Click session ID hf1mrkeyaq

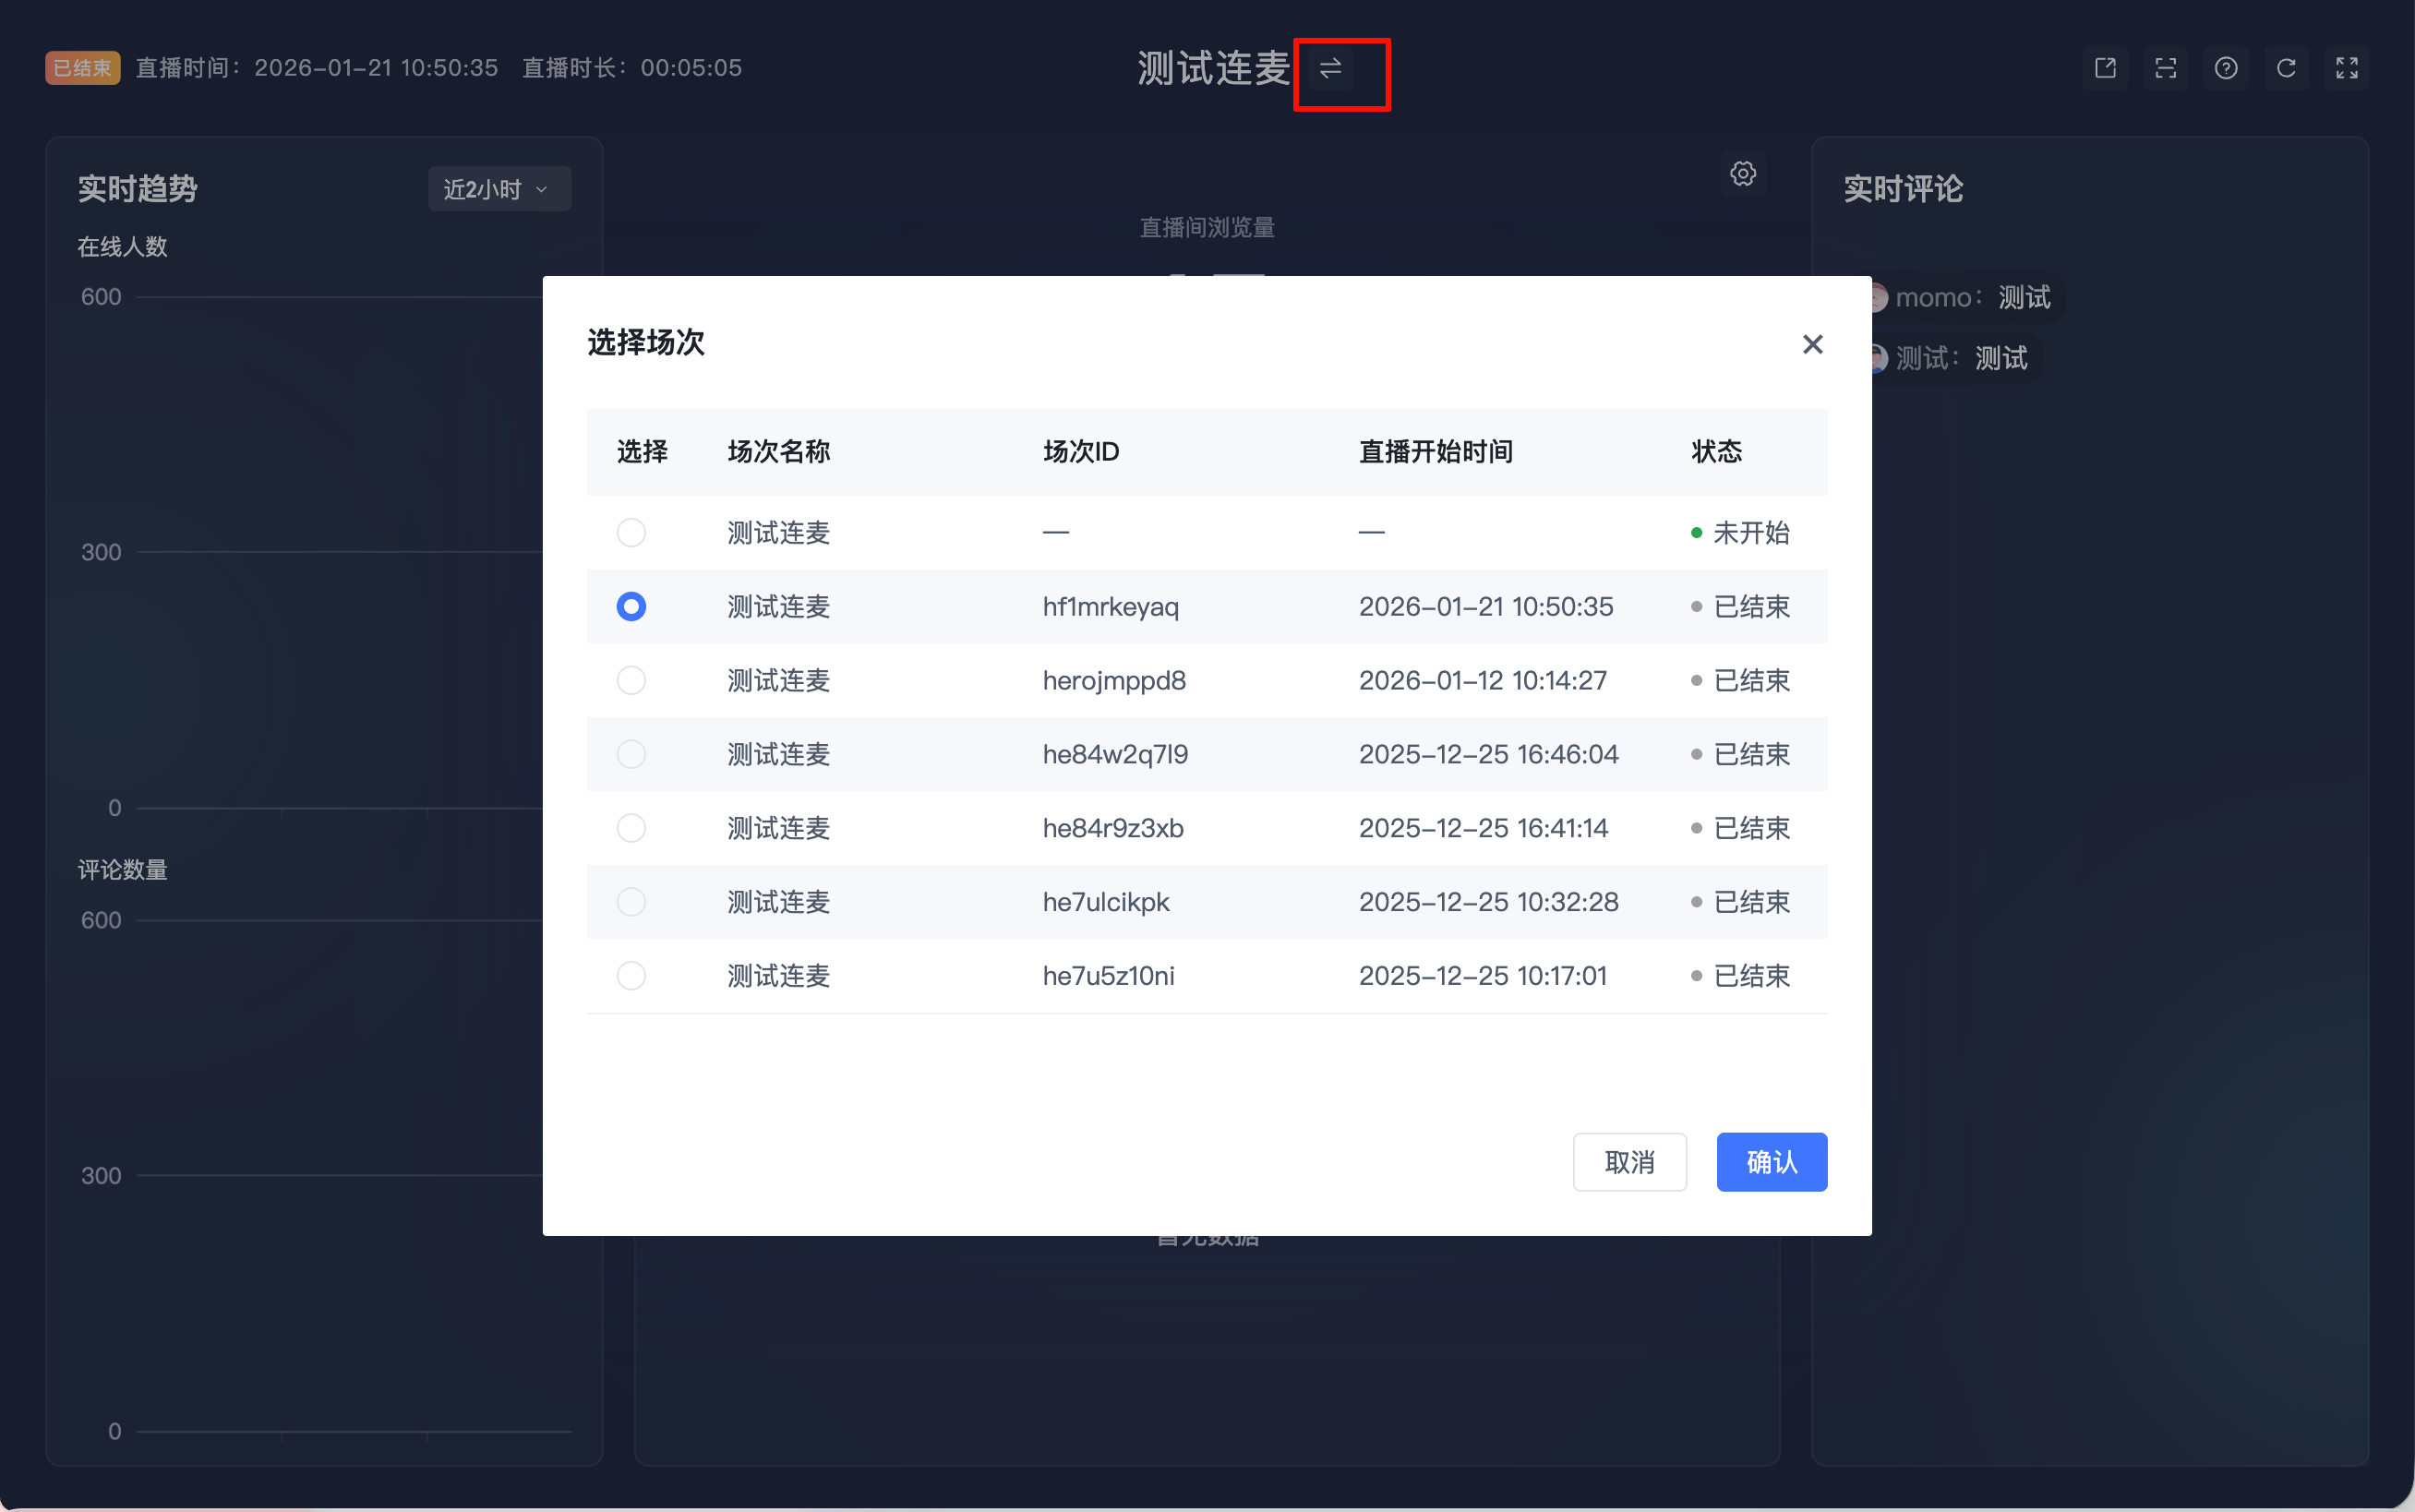(1111, 607)
